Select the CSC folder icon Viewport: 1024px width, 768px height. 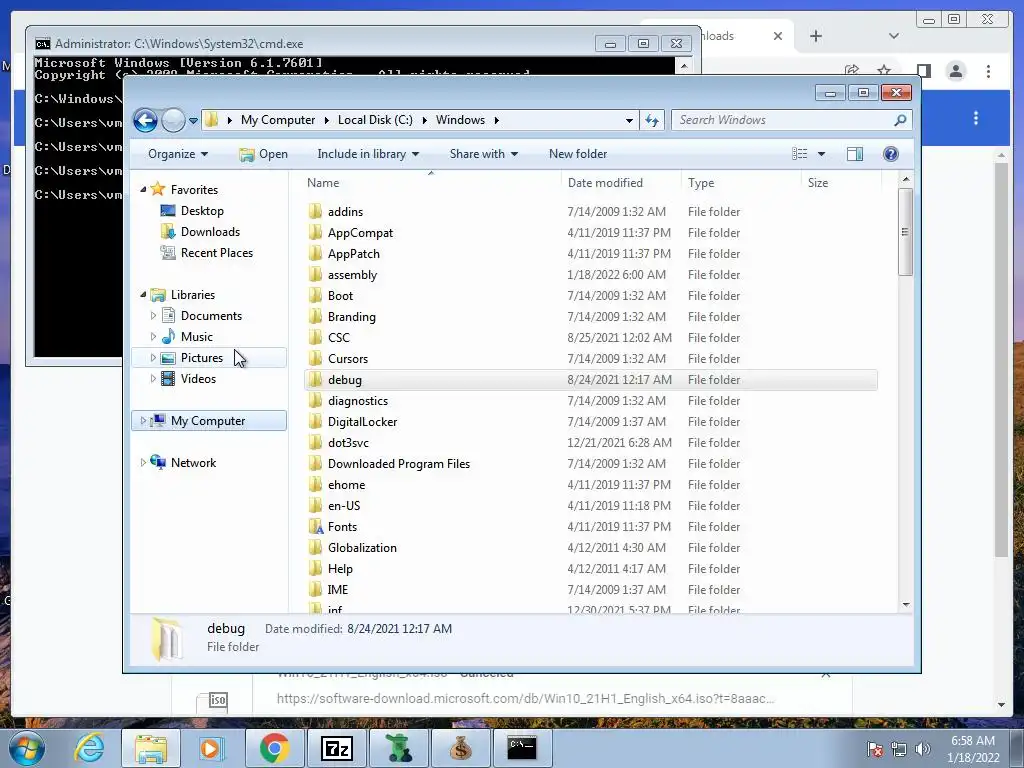pos(315,338)
